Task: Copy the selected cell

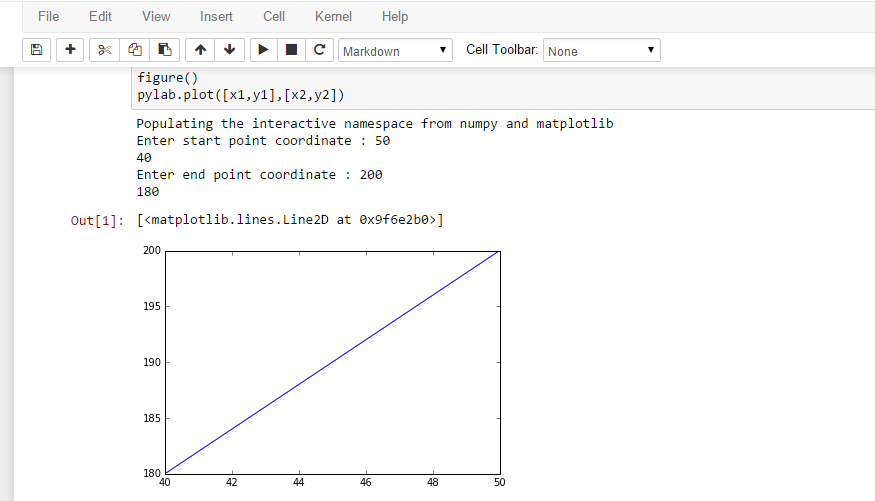Action: click(135, 50)
